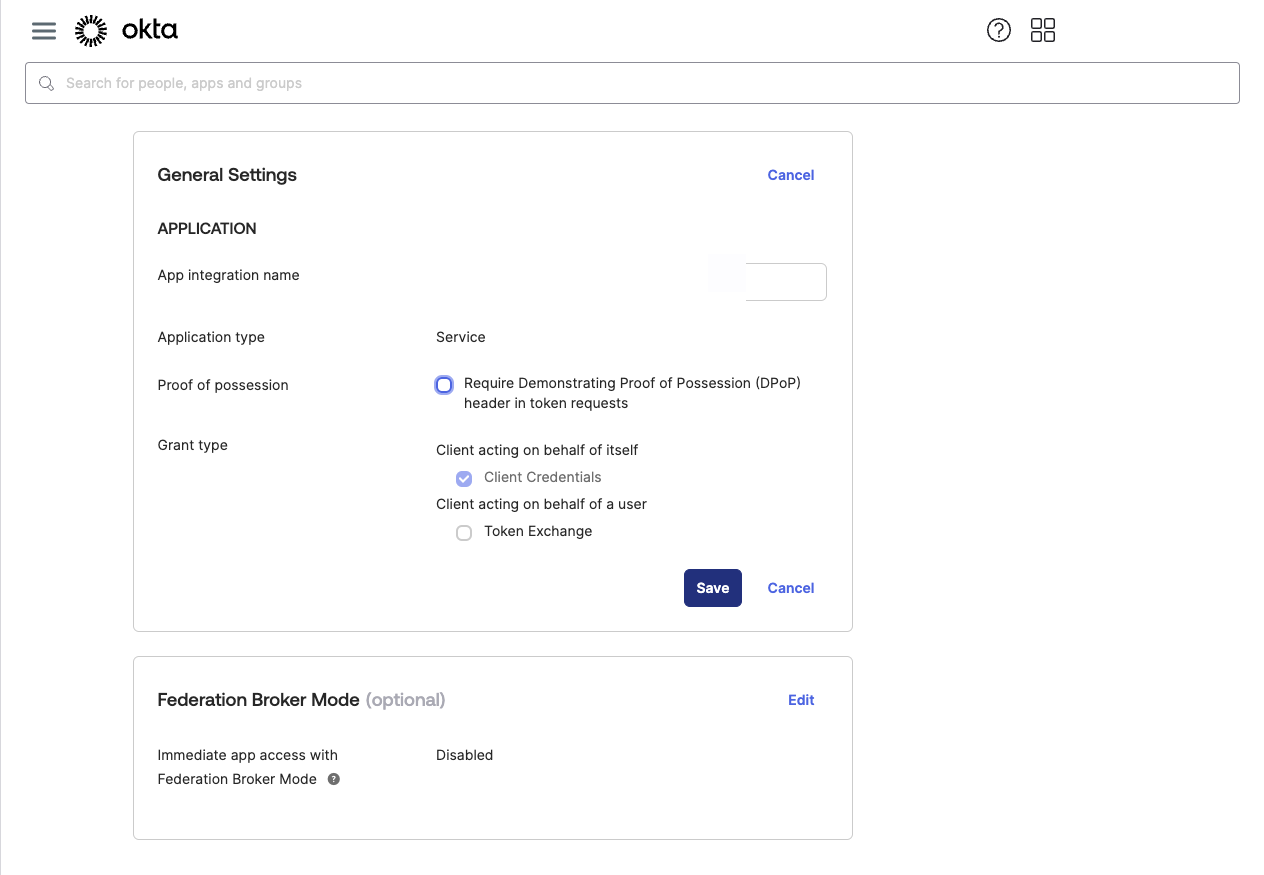Click Cancel in General Settings header
Screen dimensions: 1264x875
point(790,175)
